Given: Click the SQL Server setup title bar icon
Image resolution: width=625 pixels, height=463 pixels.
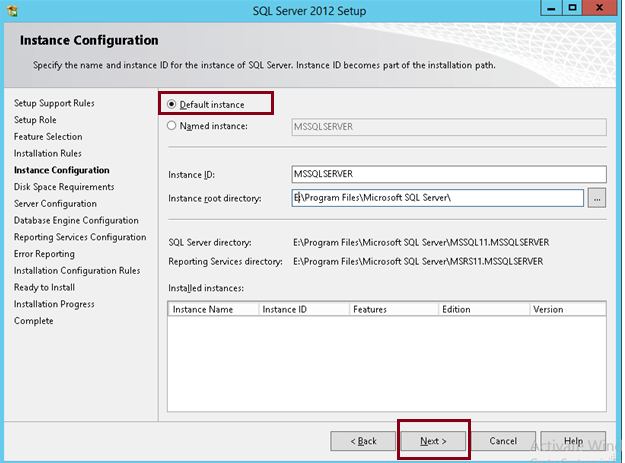Looking at the screenshot, I should pos(12,11).
